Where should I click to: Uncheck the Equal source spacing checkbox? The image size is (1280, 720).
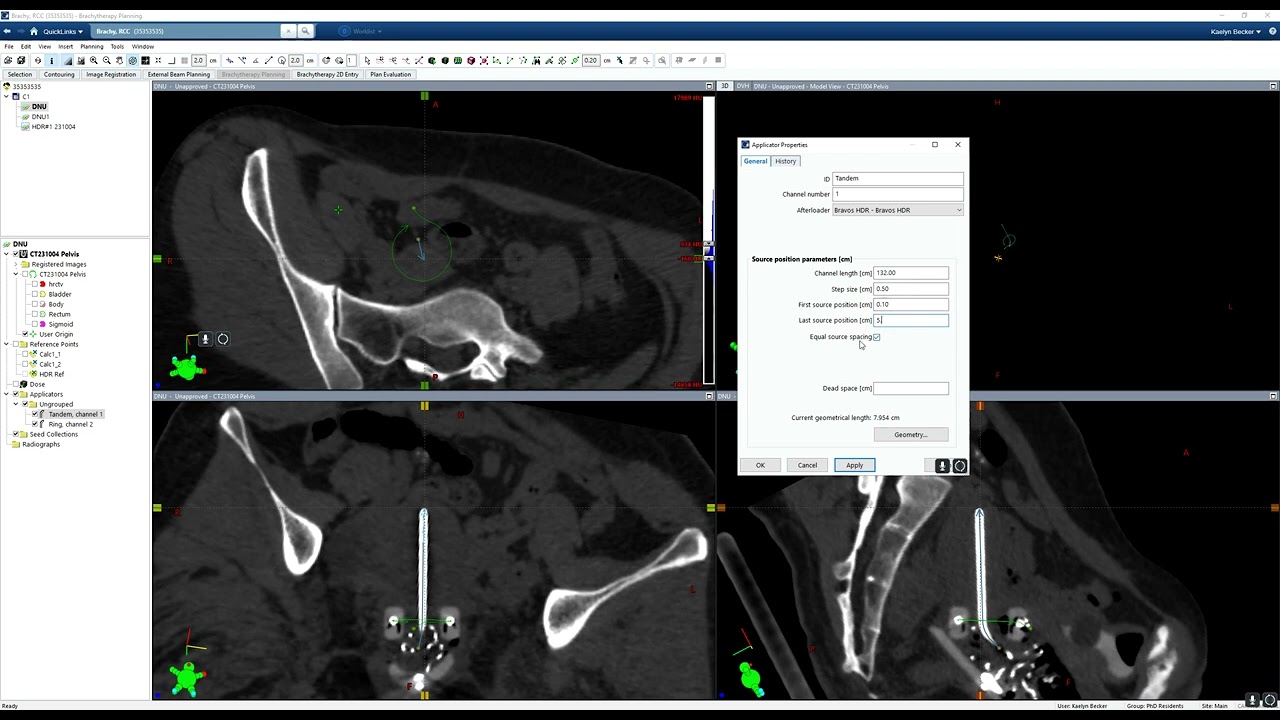pos(877,337)
